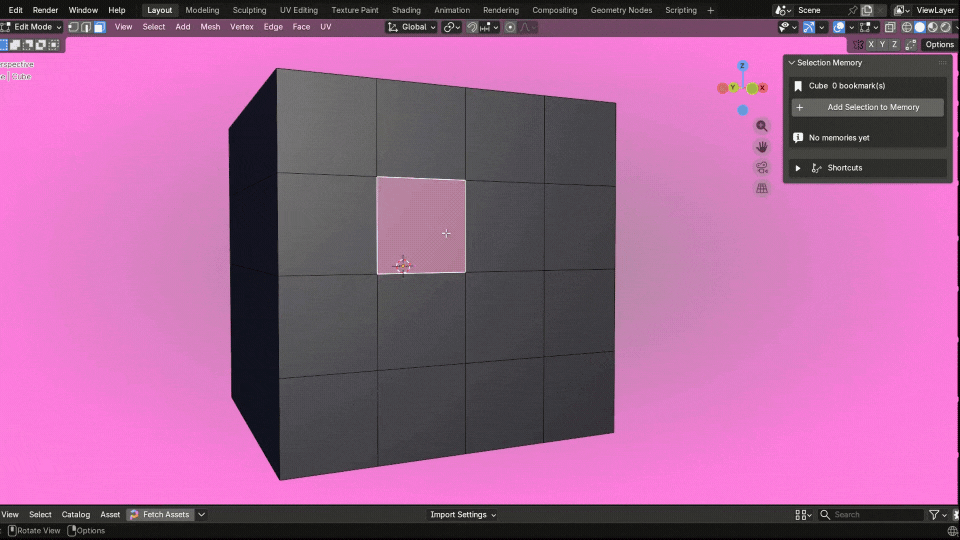Open gizmo options dropdown arrow

point(822,27)
